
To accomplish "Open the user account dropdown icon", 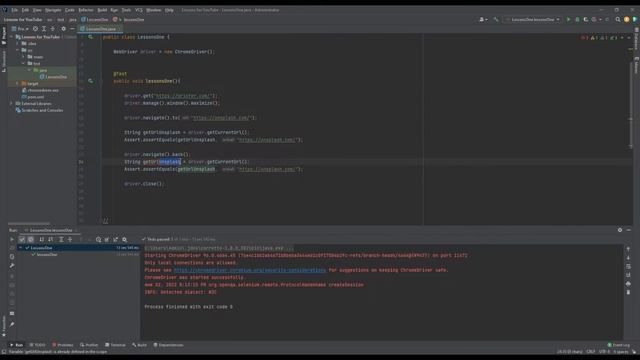I will [483, 19].
